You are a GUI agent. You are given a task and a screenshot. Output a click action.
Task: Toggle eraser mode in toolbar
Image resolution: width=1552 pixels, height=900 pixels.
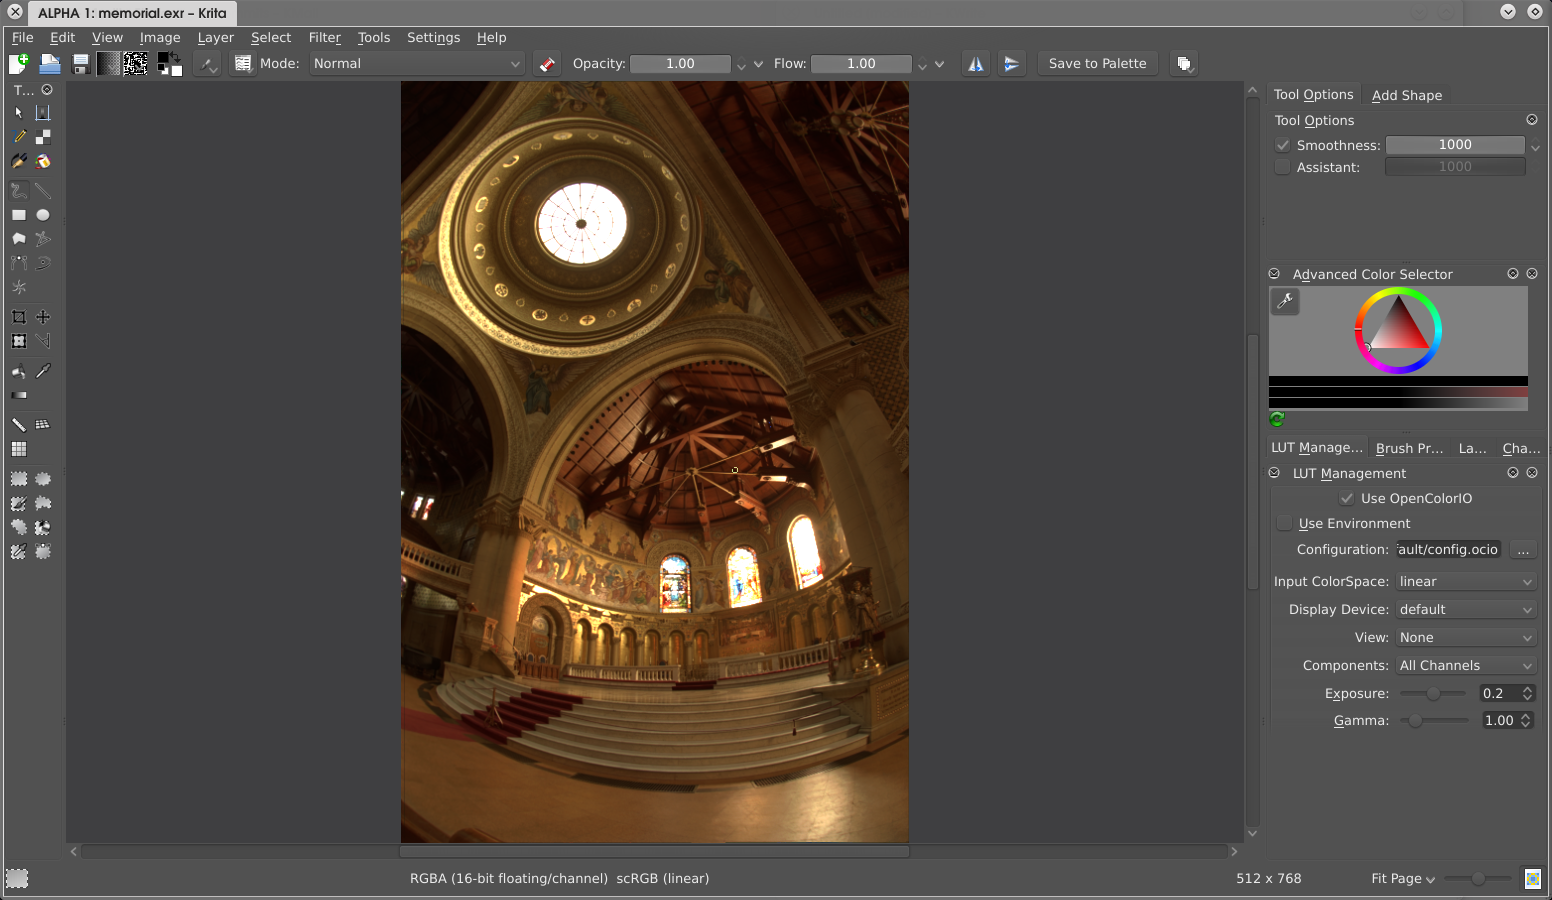pos(546,64)
